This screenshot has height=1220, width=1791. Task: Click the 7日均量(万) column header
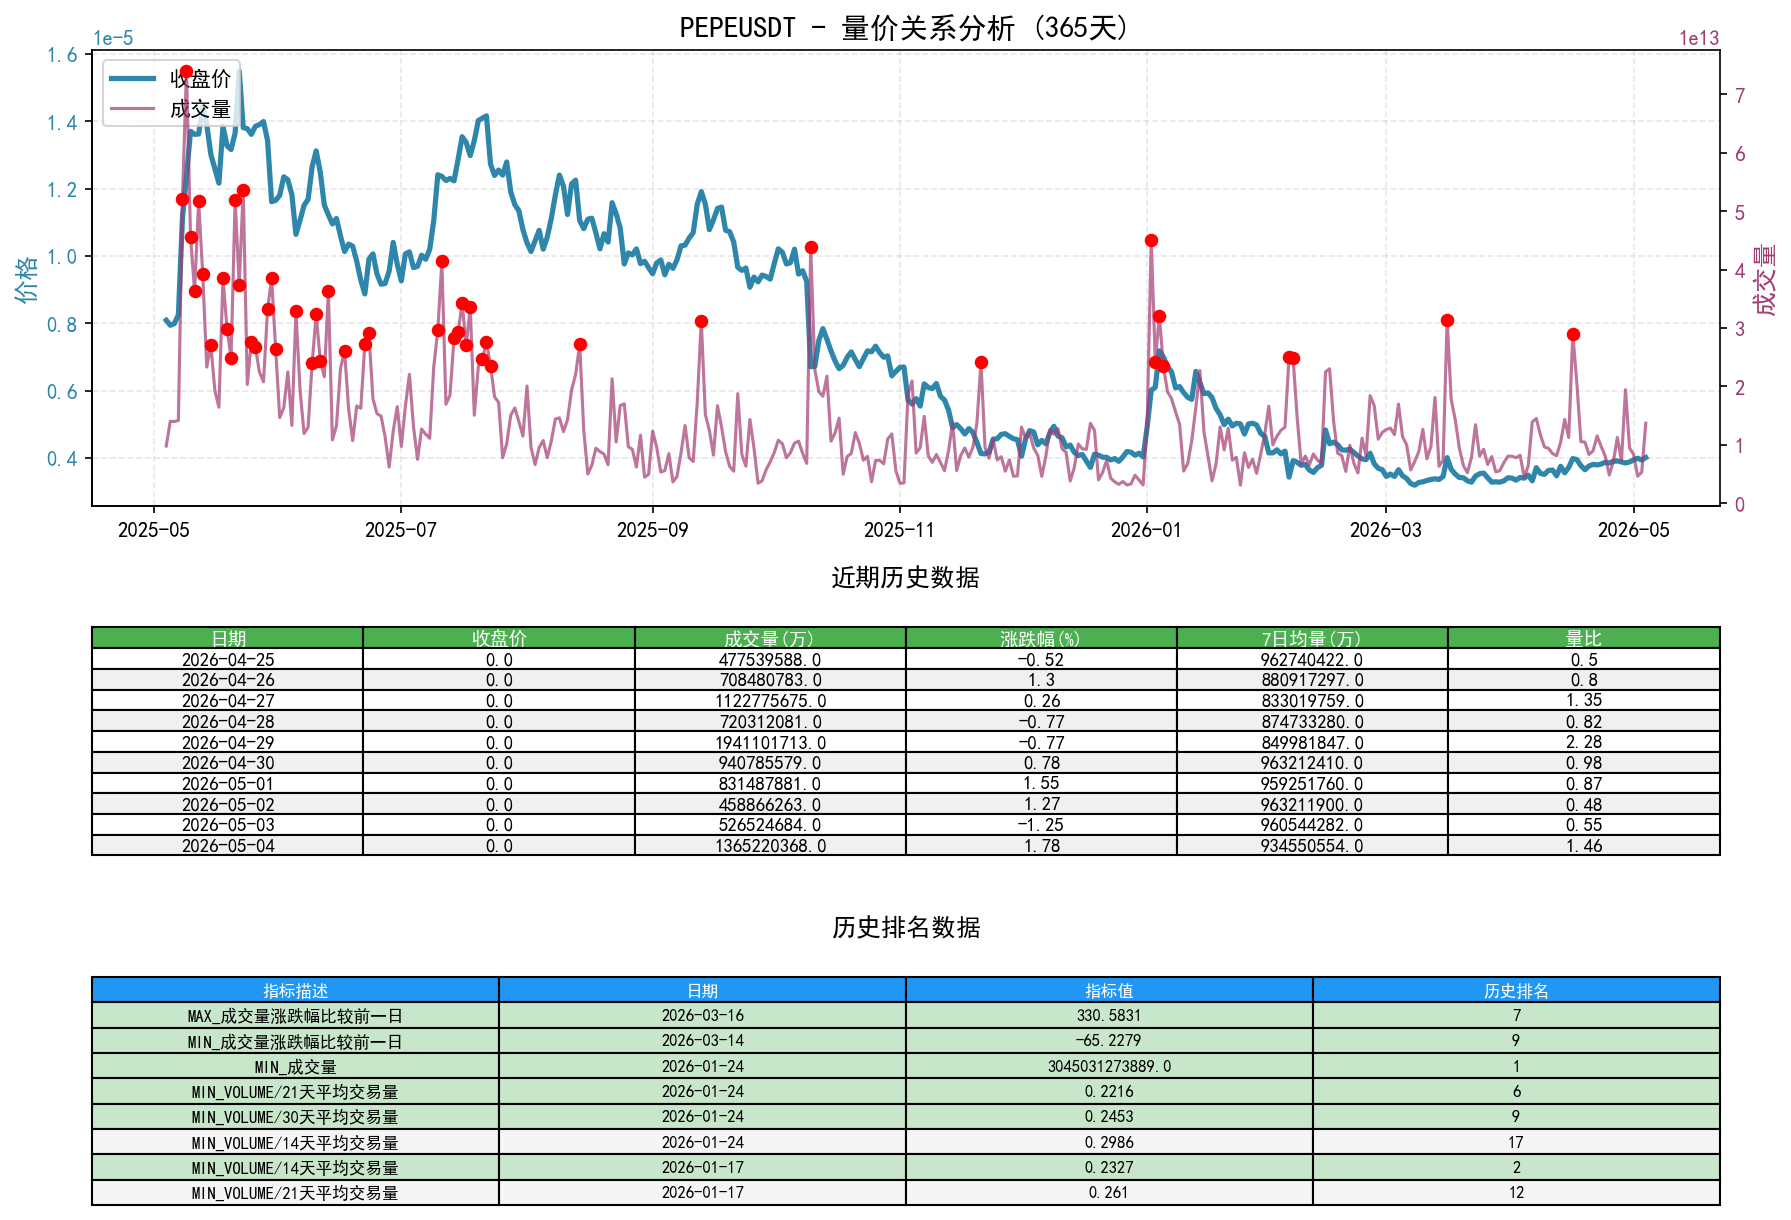tap(1312, 638)
